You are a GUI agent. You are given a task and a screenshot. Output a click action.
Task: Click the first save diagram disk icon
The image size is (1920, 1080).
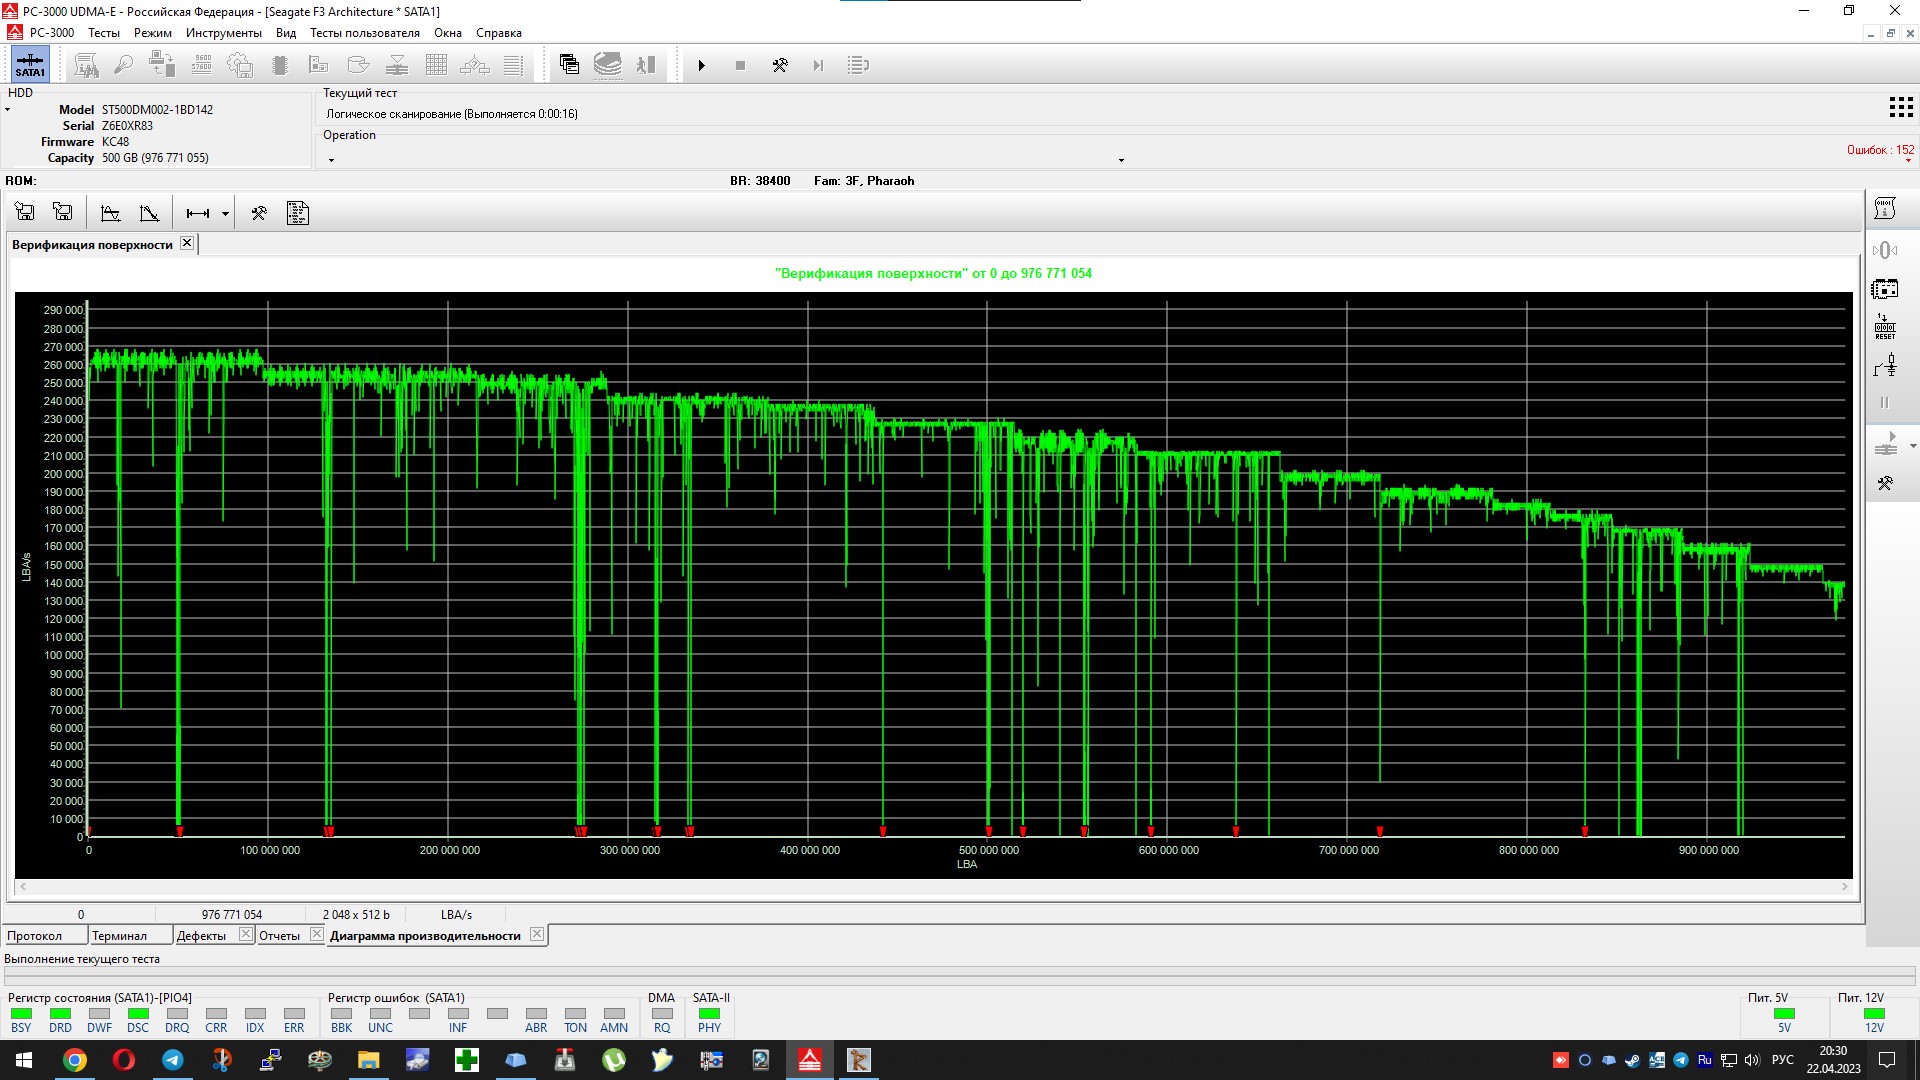25,212
